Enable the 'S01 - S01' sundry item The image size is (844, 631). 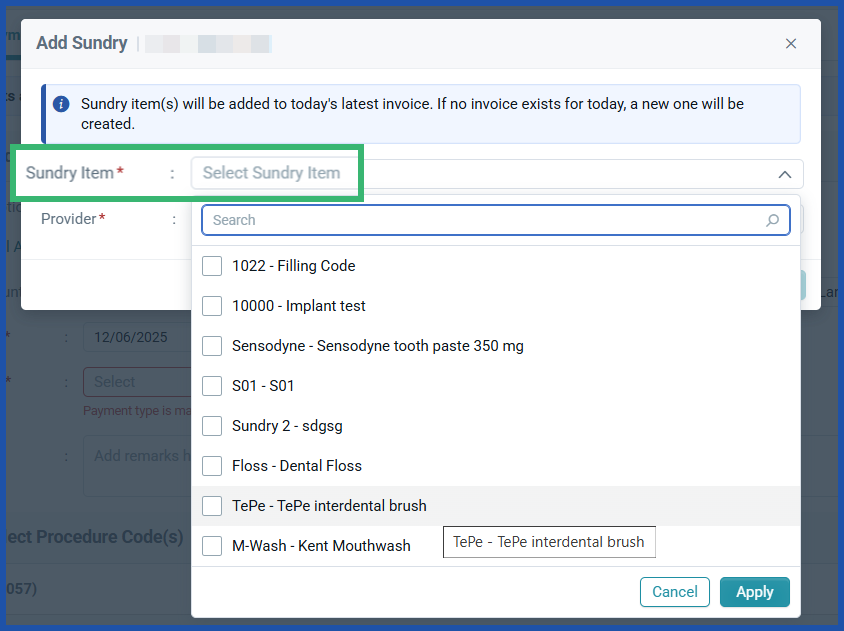pyautogui.click(x=211, y=385)
